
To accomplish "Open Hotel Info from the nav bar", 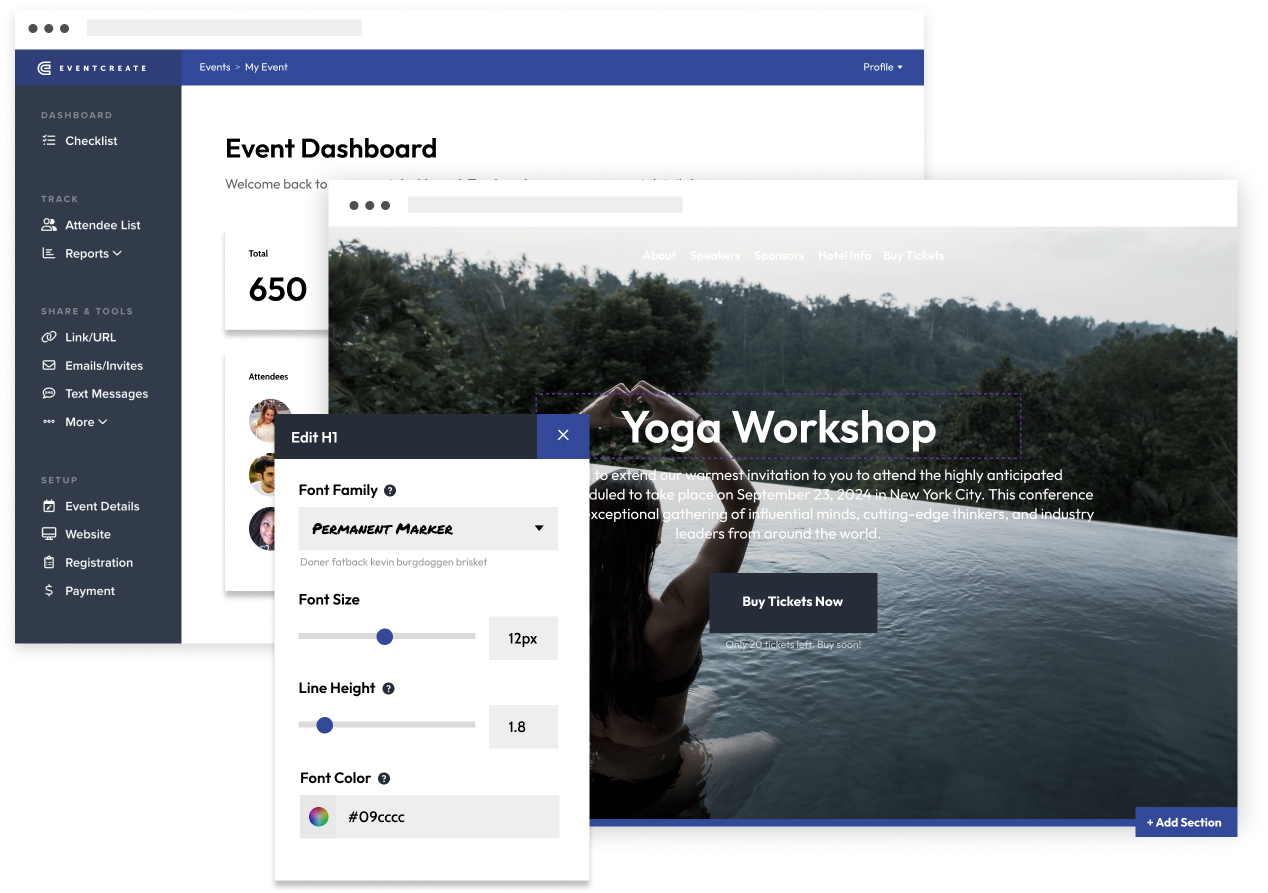I will (x=844, y=255).
